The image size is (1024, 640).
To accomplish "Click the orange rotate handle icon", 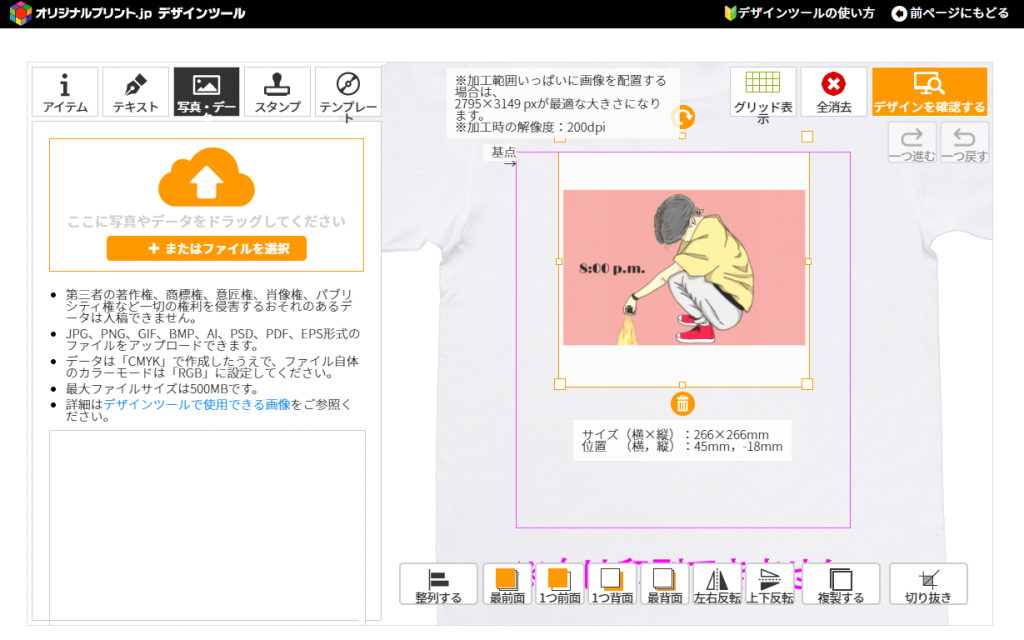I will [x=683, y=118].
